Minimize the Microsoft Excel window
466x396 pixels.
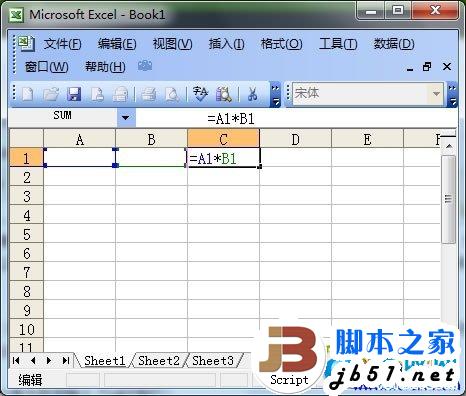(x=371, y=11)
